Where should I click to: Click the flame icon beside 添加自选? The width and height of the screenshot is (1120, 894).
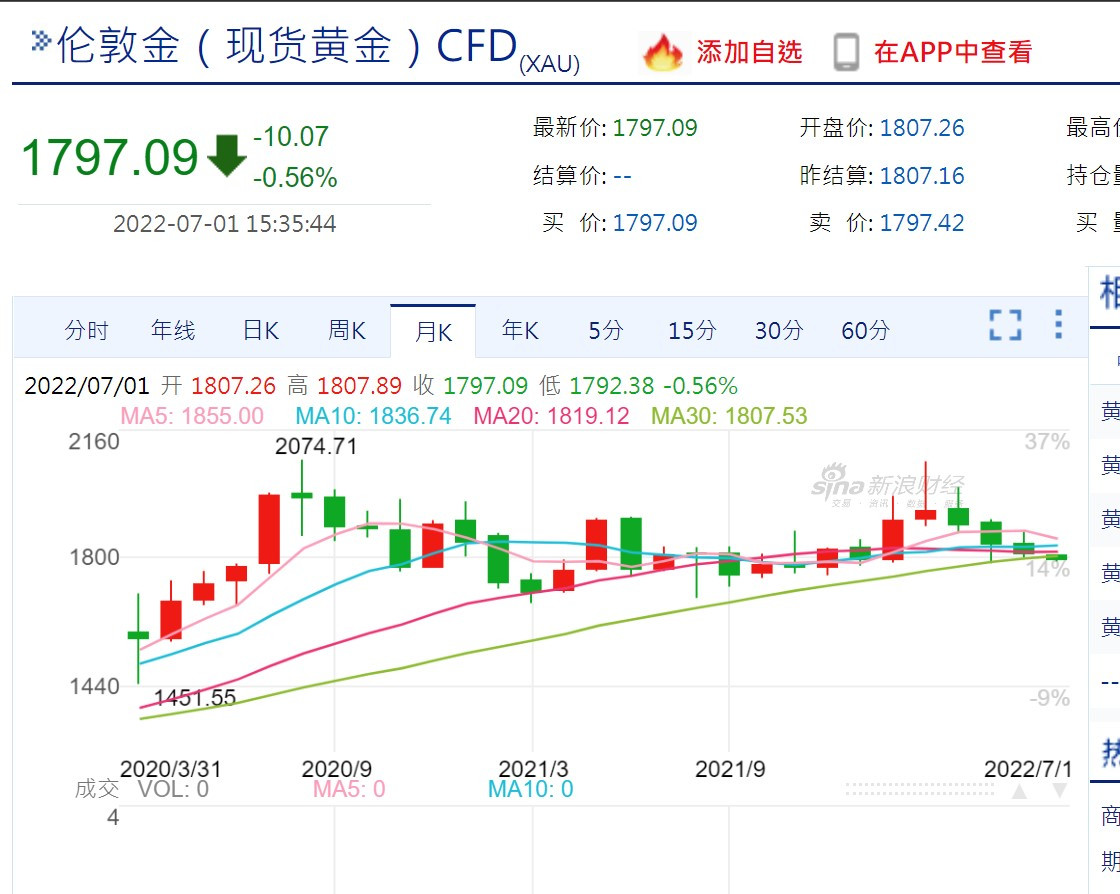click(x=664, y=53)
